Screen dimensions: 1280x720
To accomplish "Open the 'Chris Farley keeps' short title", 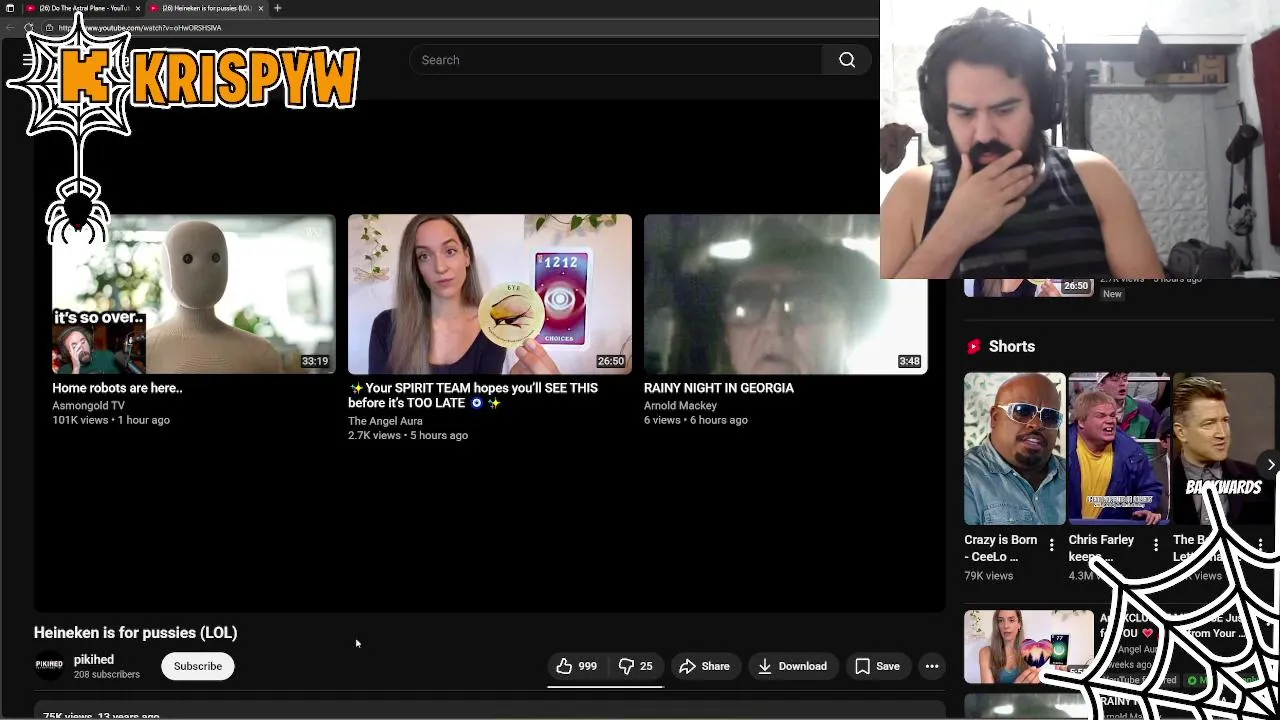I will (x=1101, y=548).
